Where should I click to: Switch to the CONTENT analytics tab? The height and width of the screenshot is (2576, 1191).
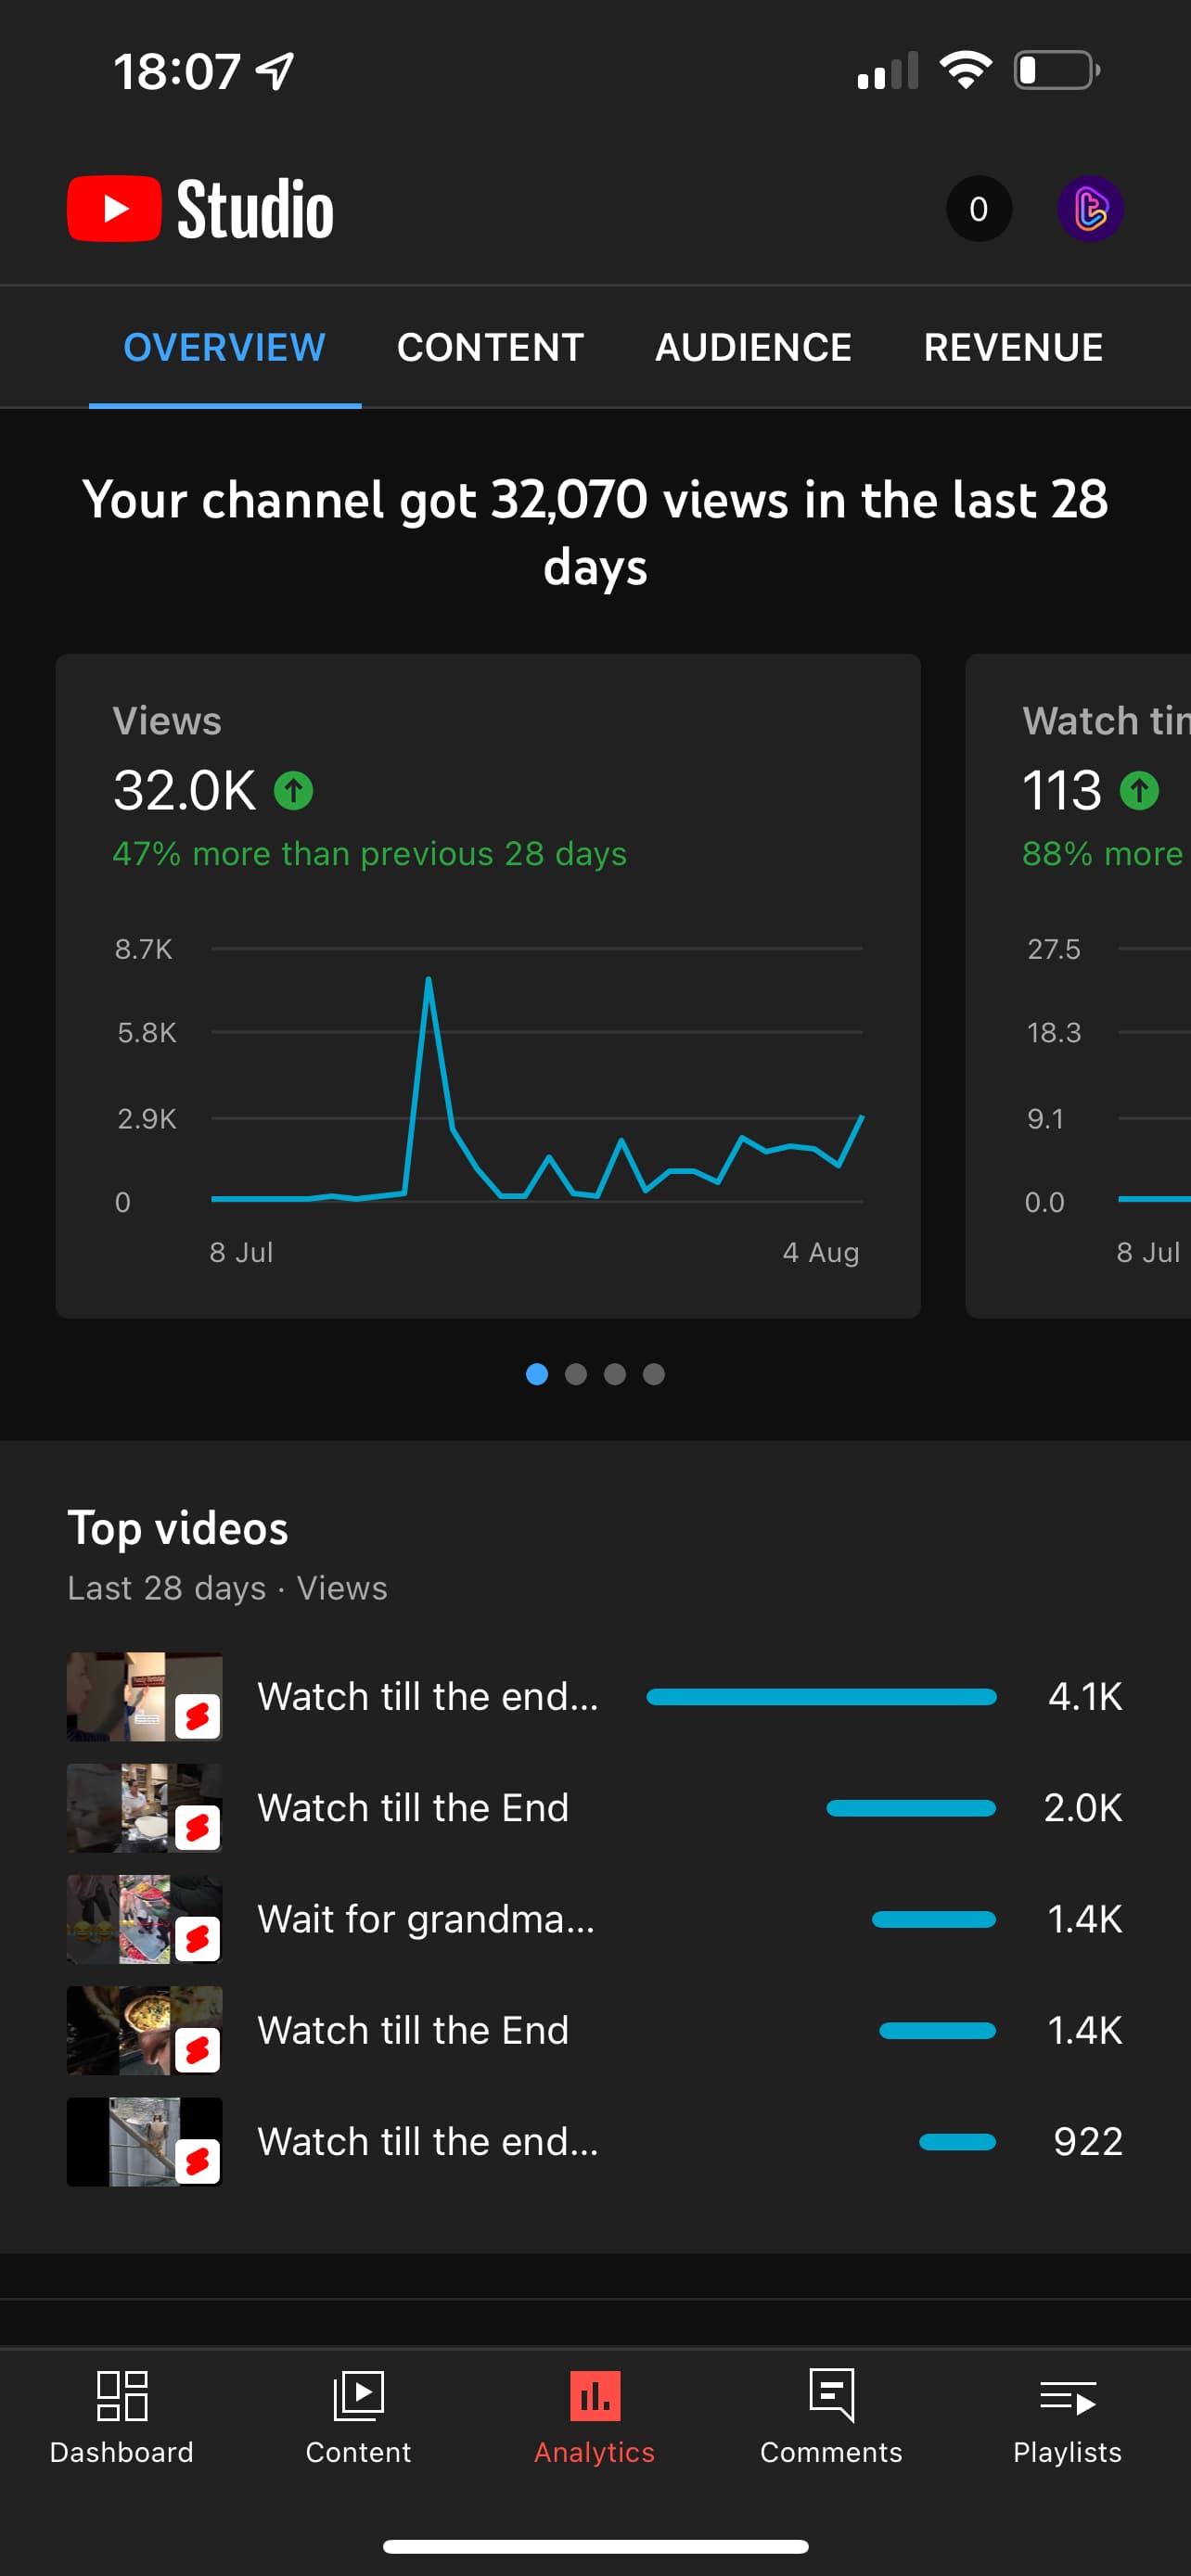tap(490, 347)
